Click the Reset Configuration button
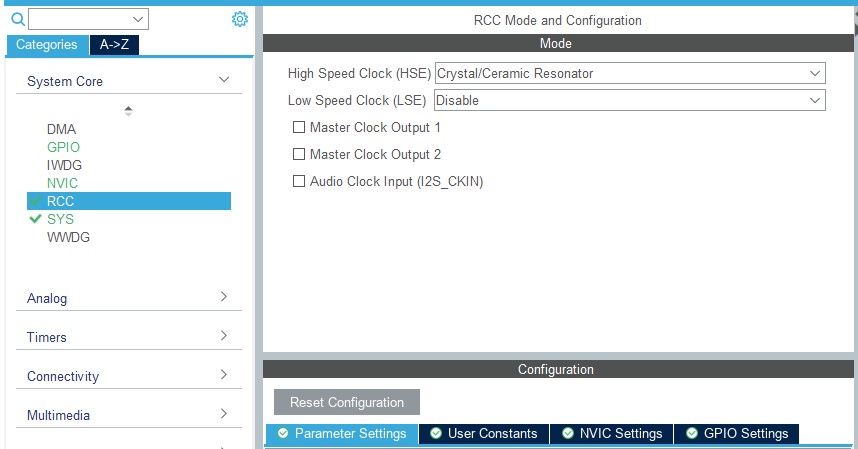The width and height of the screenshot is (858, 449). point(347,402)
